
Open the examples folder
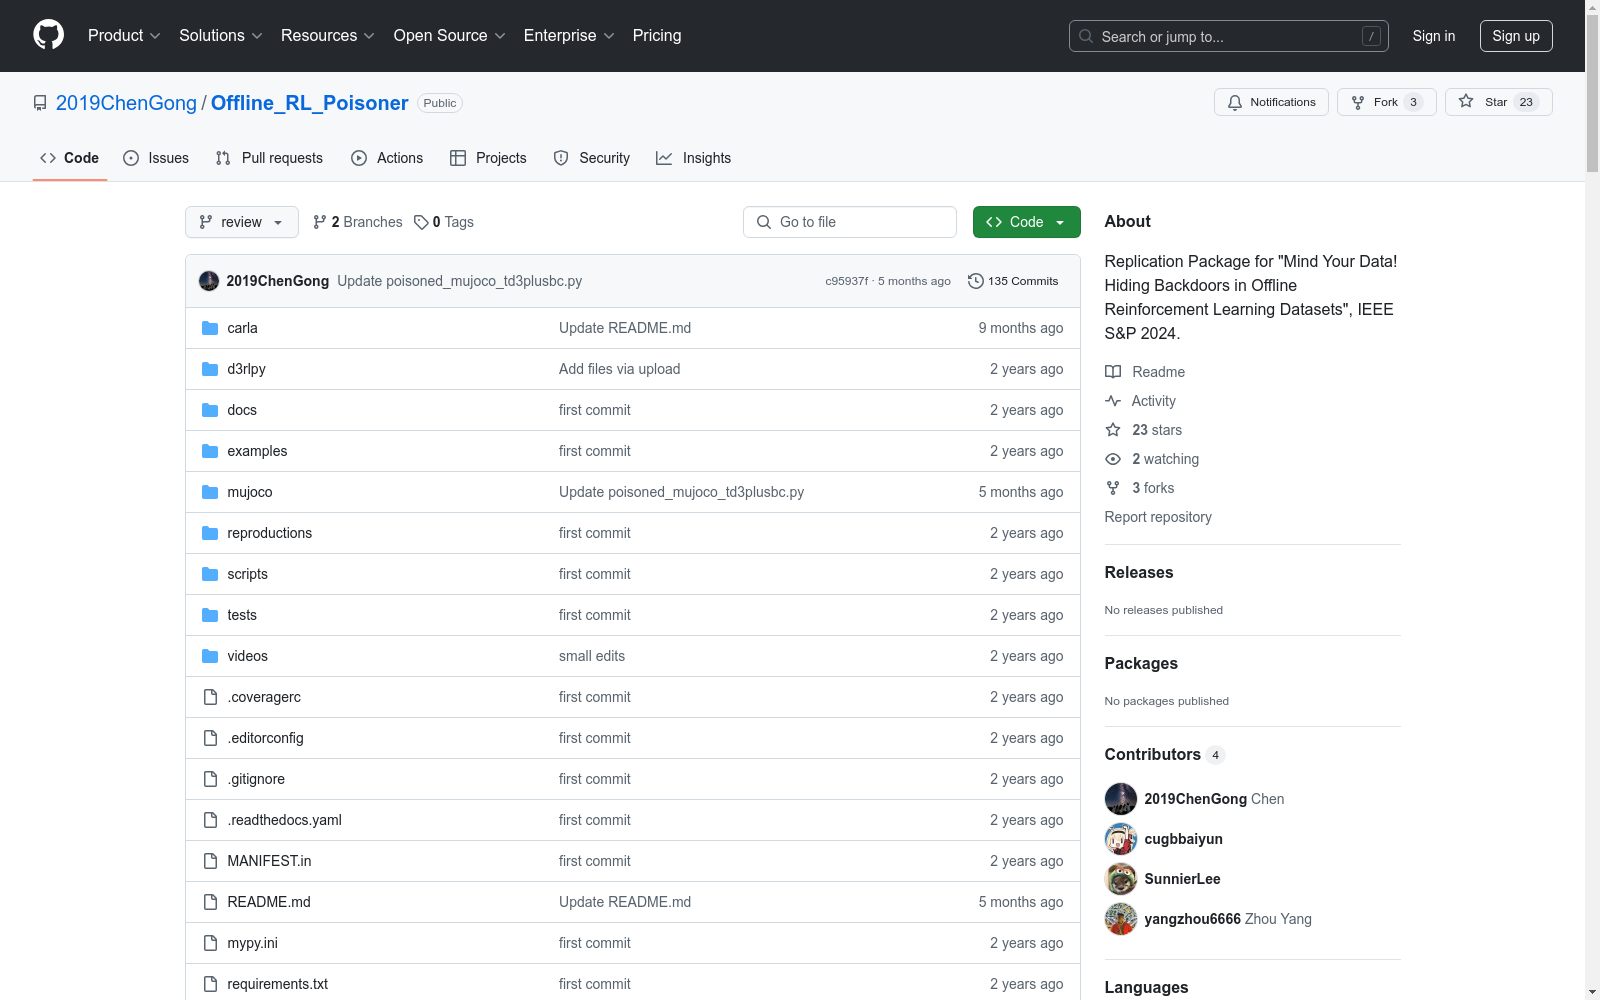tap(257, 451)
